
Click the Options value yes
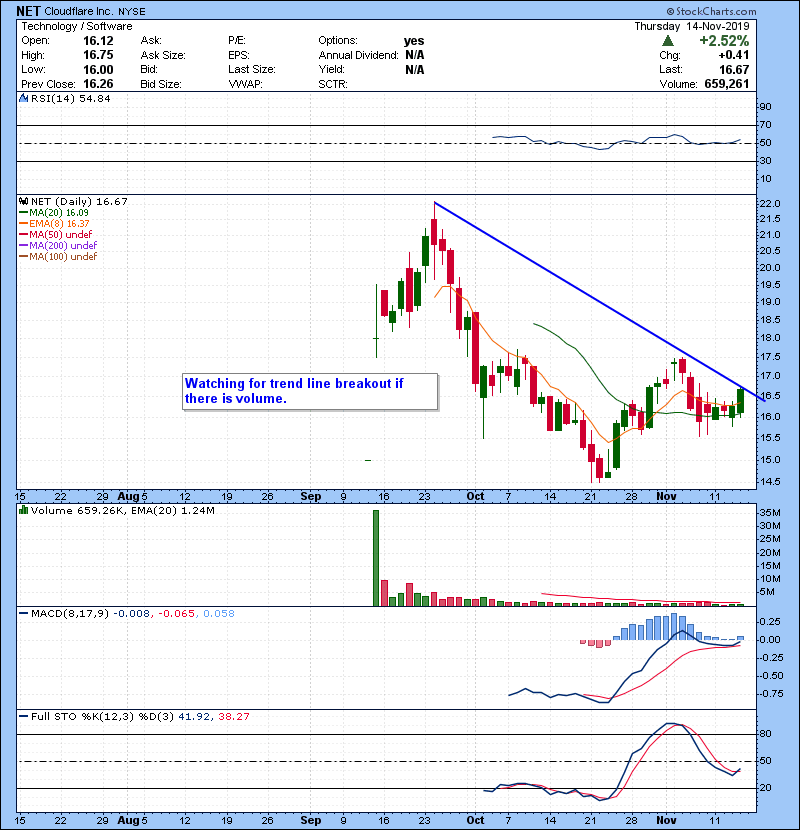coord(414,41)
